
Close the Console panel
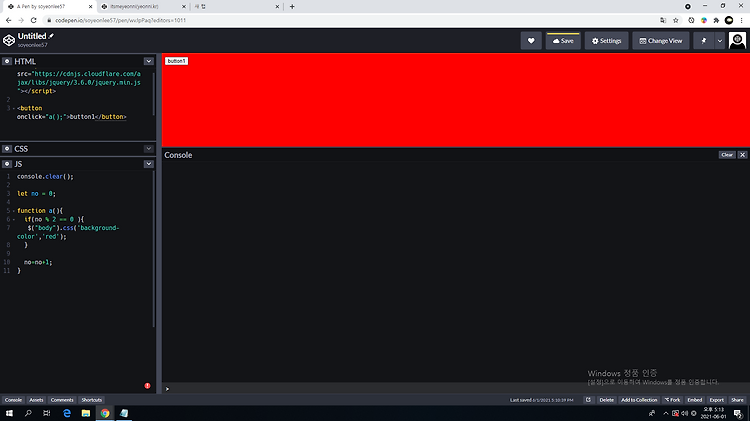coord(742,155)
